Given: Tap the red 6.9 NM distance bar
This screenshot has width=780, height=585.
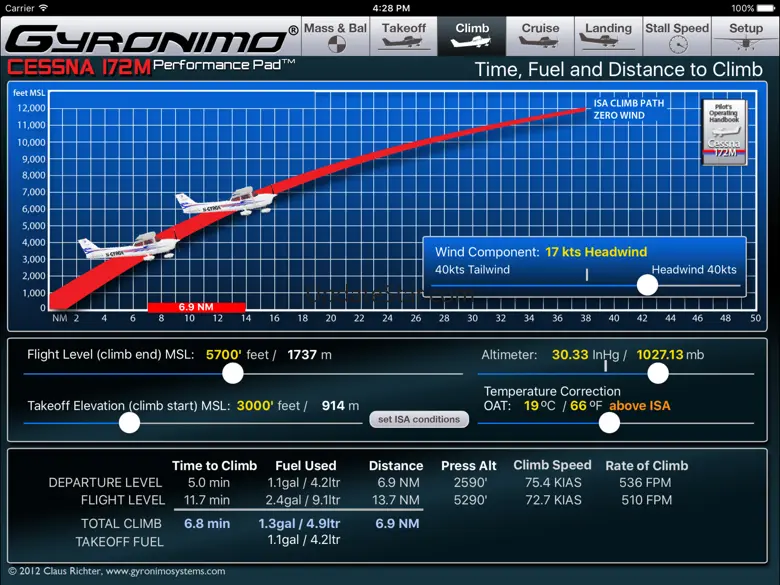Looking at the screenshot, I should pos(196,307).
